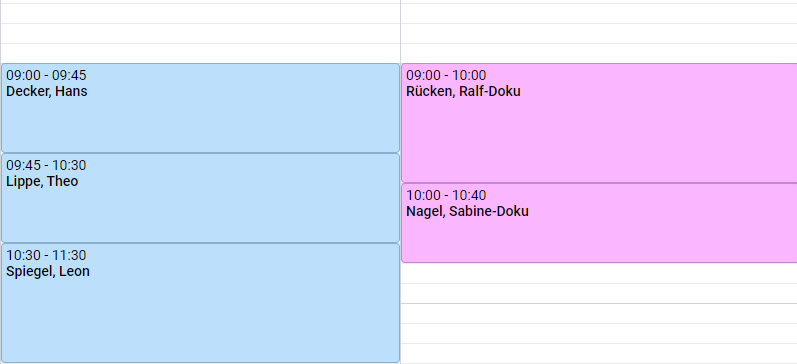The image size is (797, 364).
Task: Click the 09:45 - 10:30 time label
Action: tap(46, 165)
